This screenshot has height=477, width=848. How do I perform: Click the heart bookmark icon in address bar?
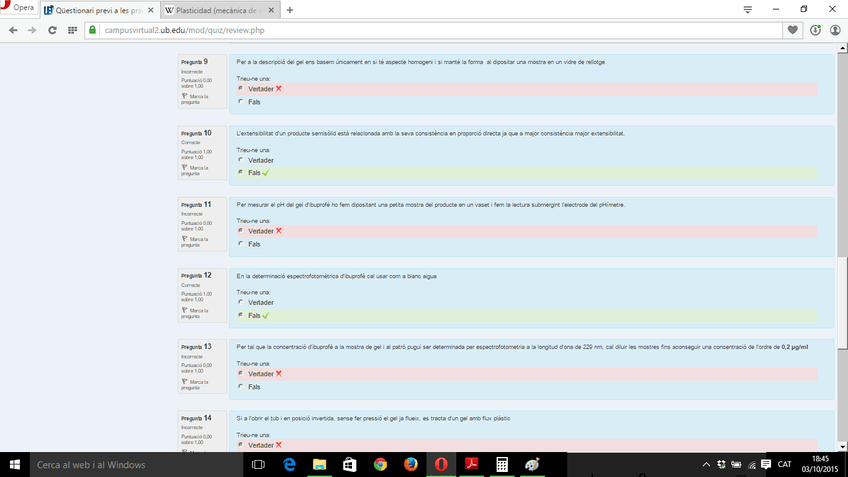793,30
